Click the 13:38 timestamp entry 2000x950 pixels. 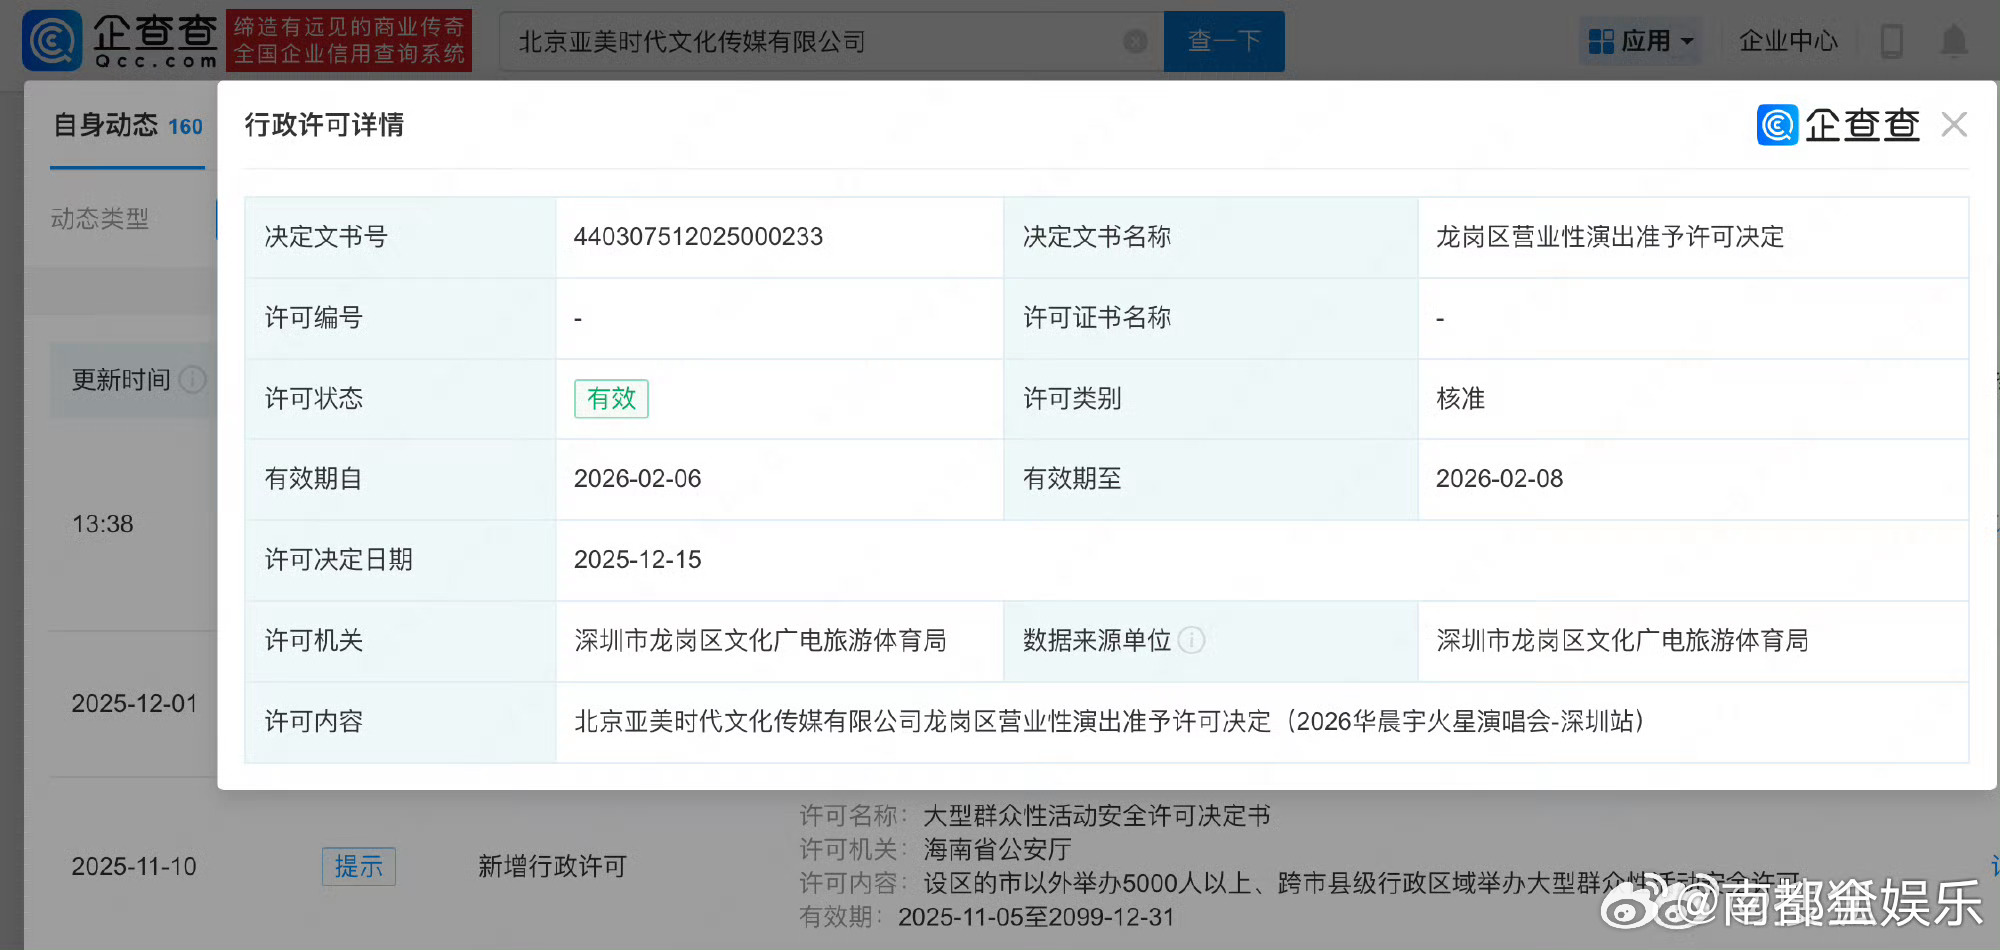pyautogui.click(x=101, y=523)
